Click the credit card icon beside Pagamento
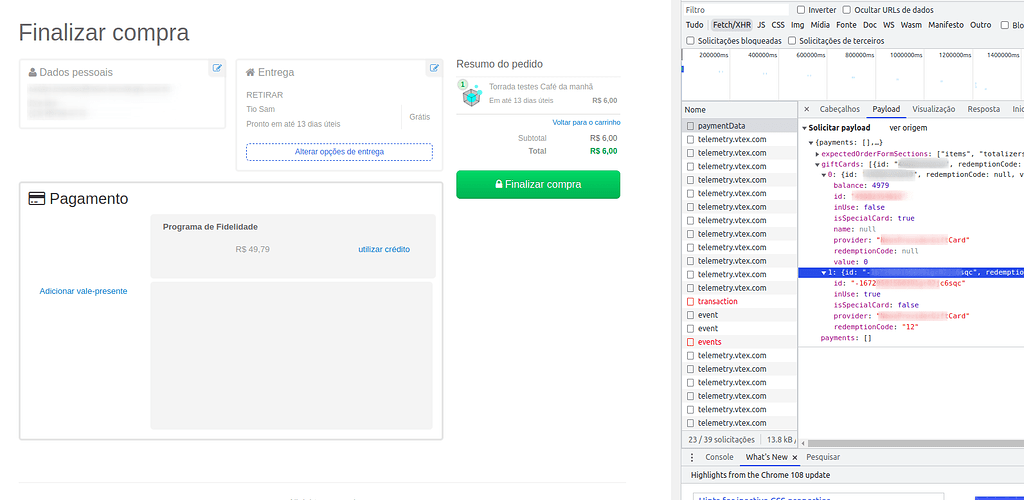 point(37,199)
